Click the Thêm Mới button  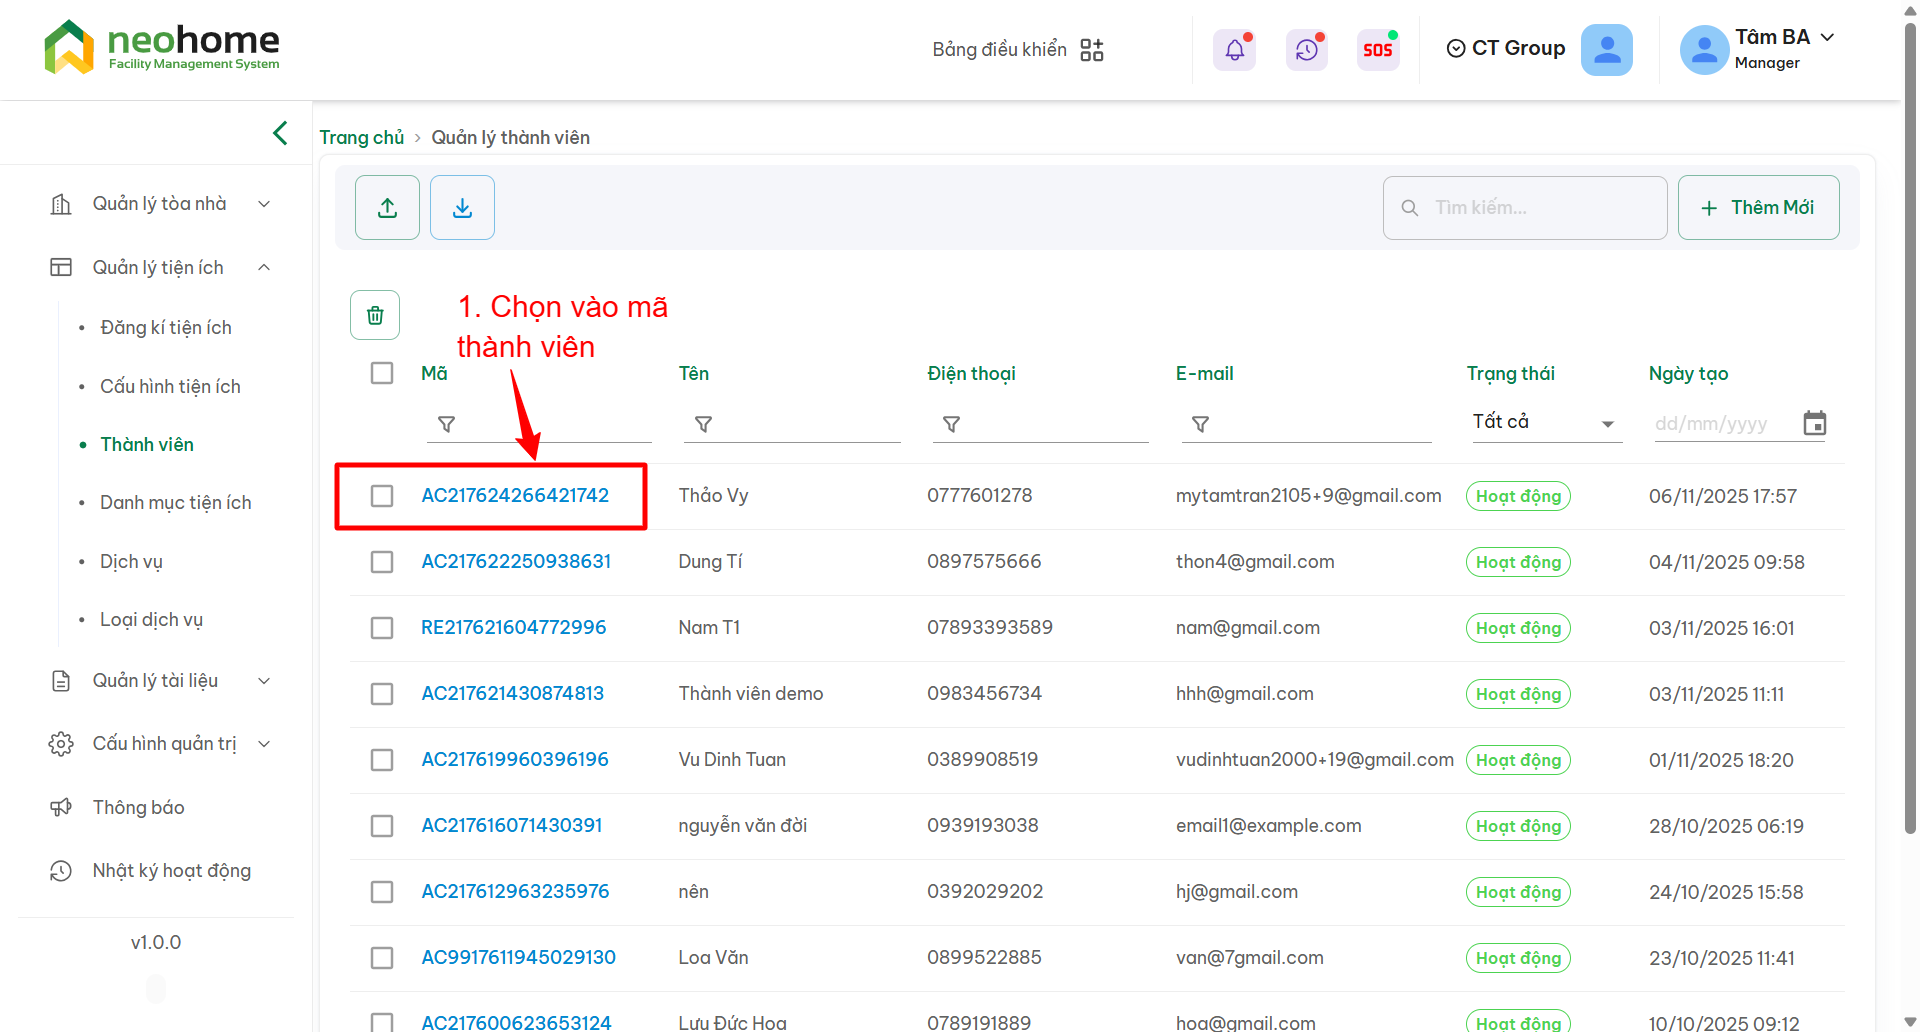(1758, 208)
